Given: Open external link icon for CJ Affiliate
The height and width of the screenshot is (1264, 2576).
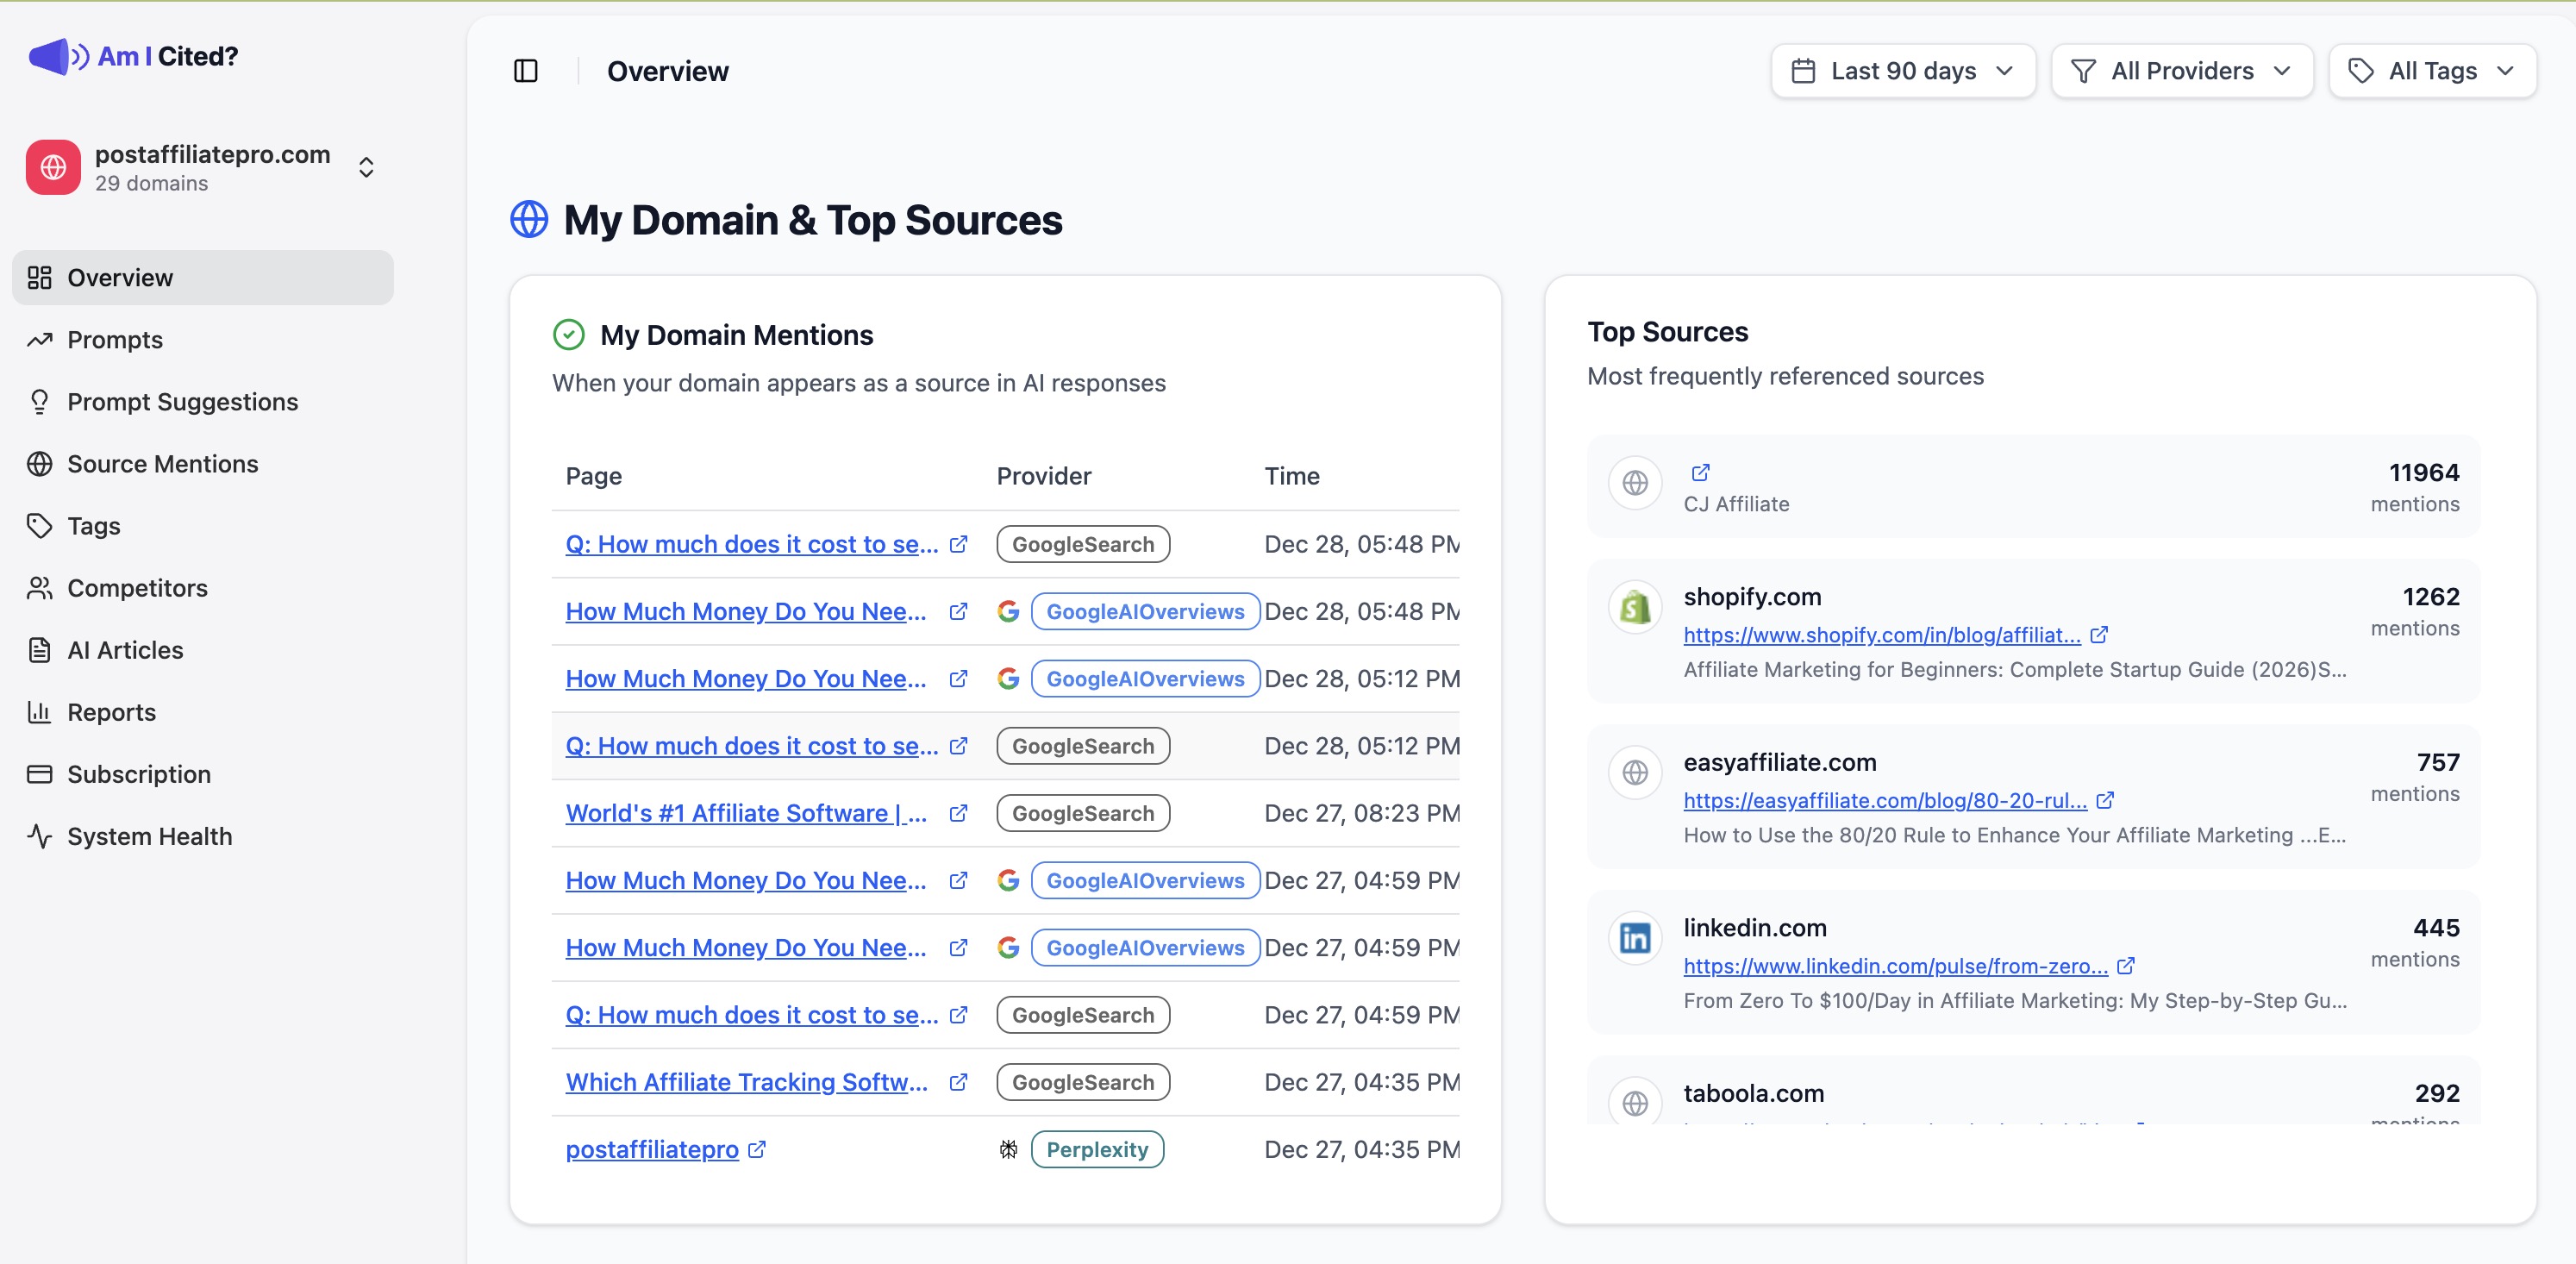Looking at the screenshot, I should pos(1700,472).
